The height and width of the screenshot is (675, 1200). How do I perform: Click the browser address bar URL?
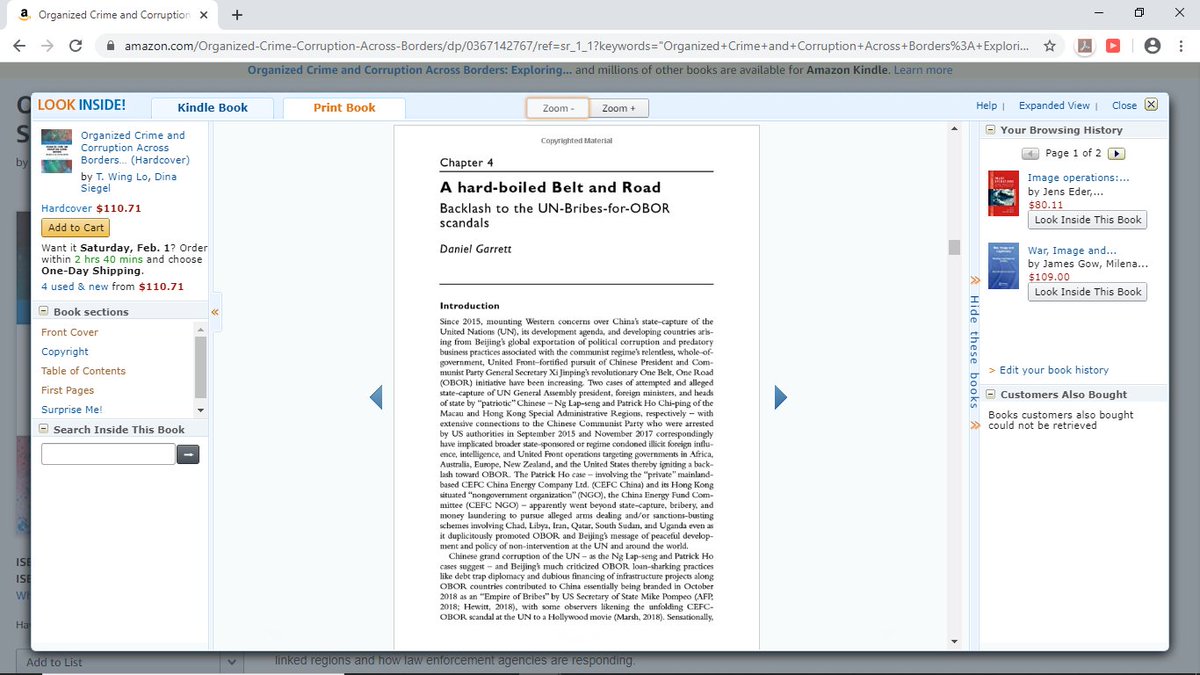click(575, 46)
